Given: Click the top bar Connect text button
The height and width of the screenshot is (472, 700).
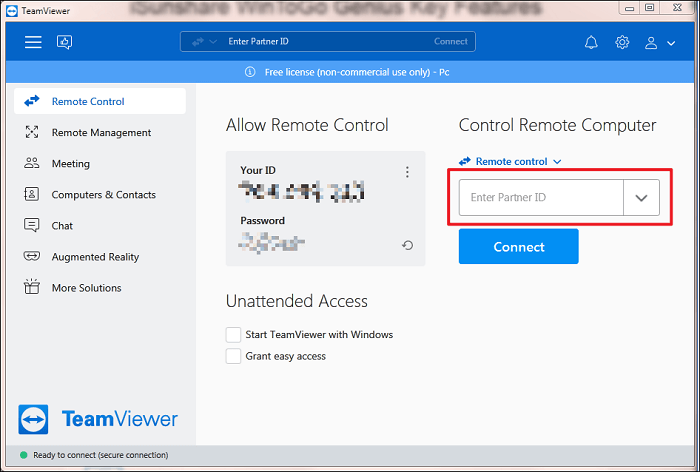Looking at the screenshot, I should pos(450,42).
